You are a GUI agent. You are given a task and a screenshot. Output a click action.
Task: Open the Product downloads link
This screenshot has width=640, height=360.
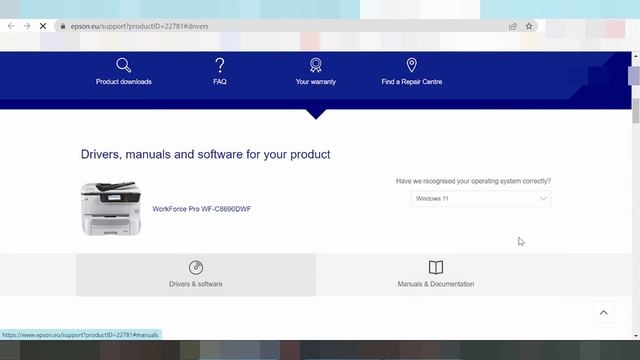124,82
